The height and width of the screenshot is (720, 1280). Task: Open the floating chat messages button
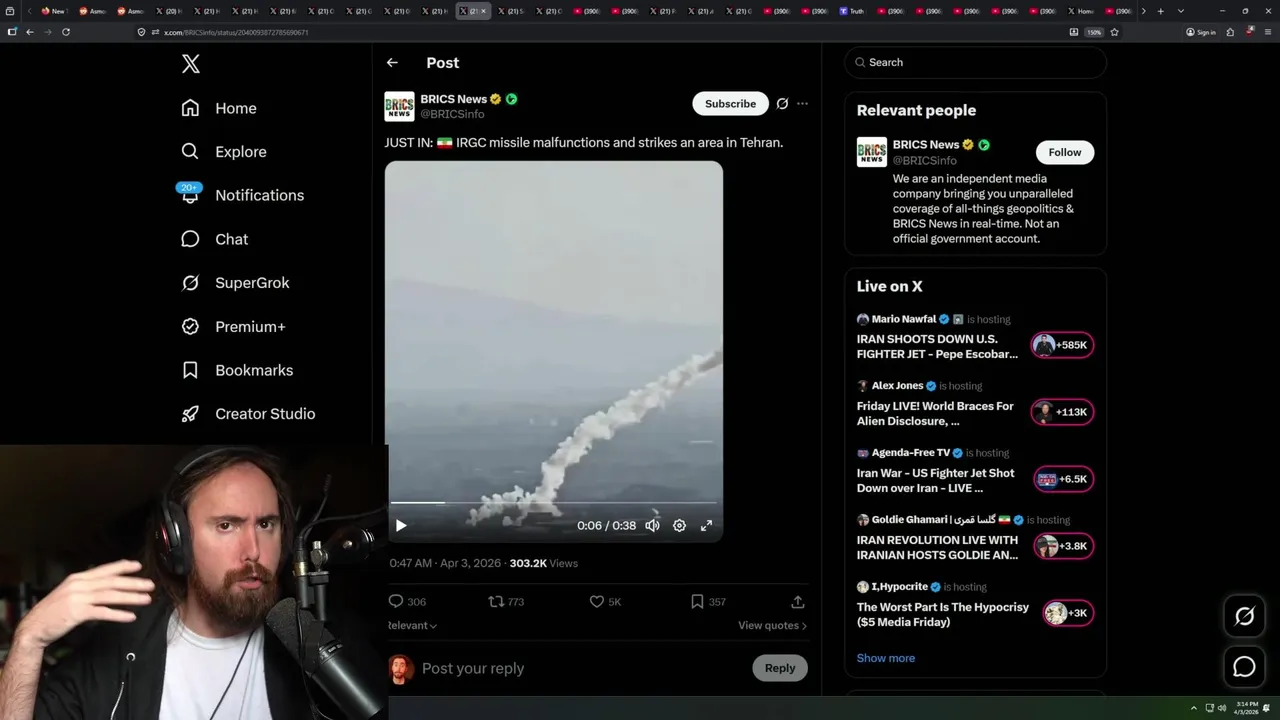tap(1244, 667)
